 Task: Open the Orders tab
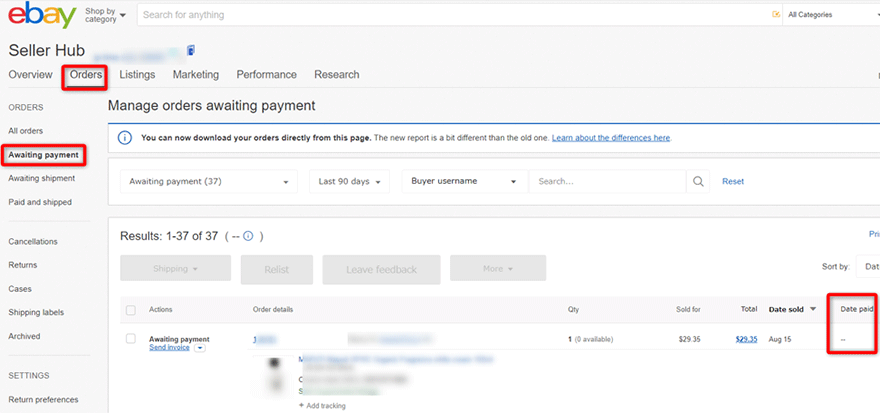[86, 75]
